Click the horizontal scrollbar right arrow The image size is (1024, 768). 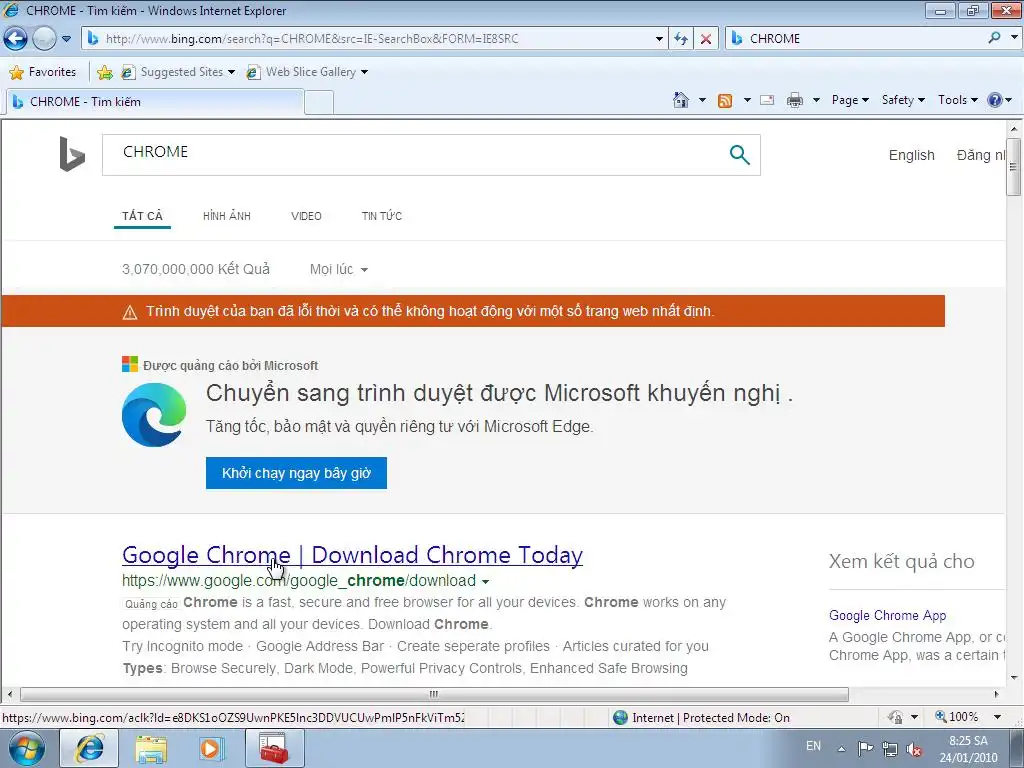(x=997, y=694)
